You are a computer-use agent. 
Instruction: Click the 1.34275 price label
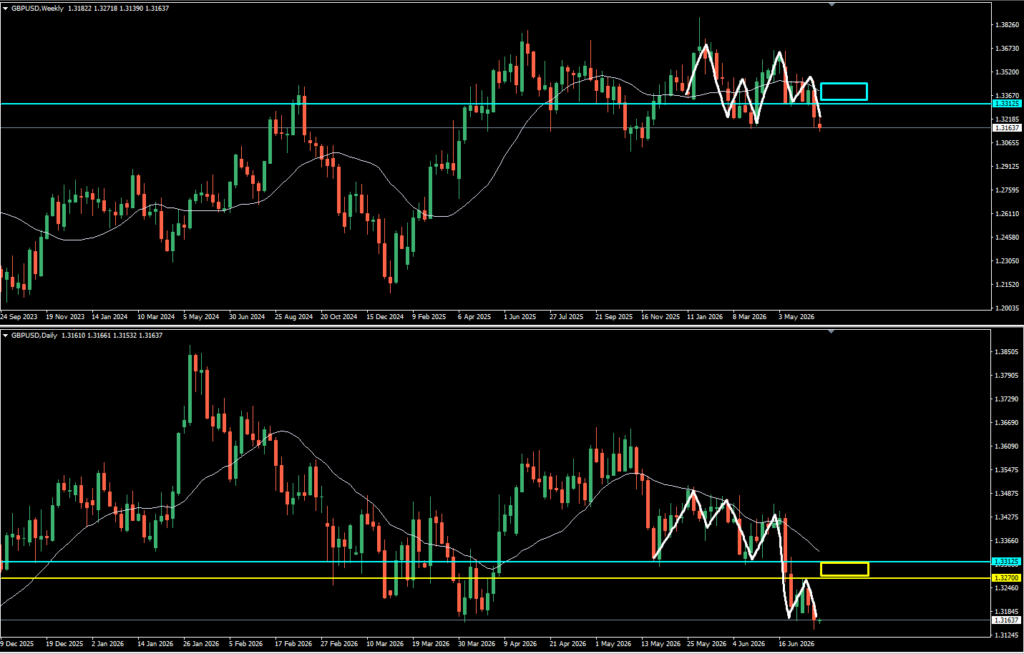coord(1006,517)
